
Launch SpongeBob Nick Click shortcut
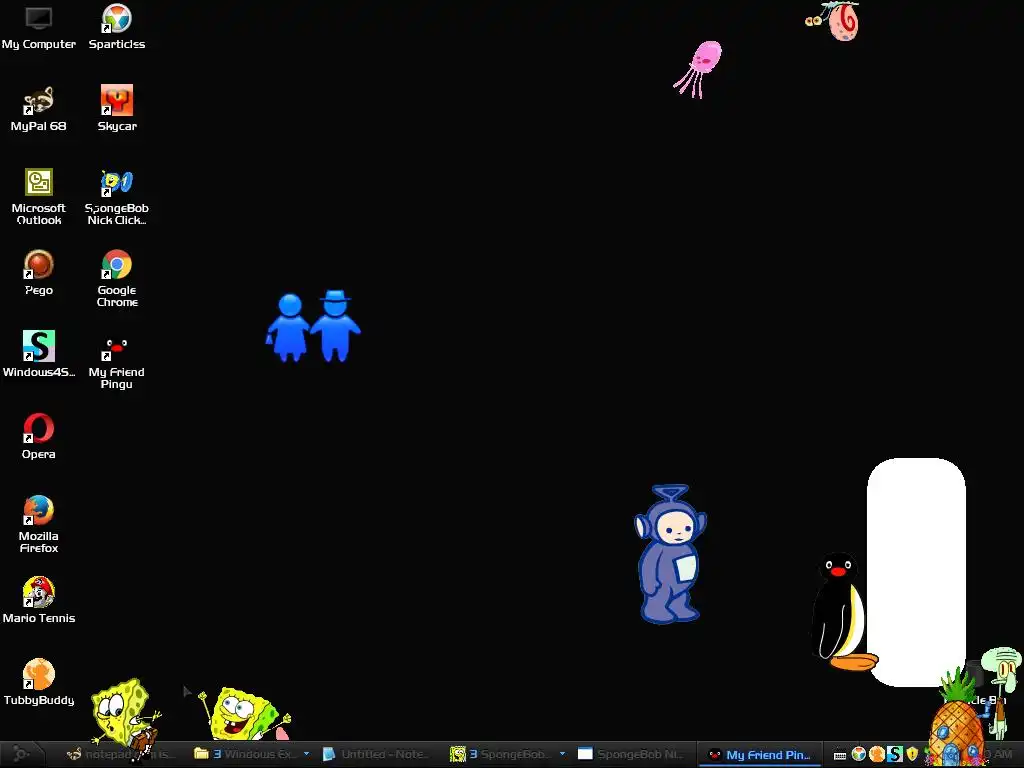117,197
